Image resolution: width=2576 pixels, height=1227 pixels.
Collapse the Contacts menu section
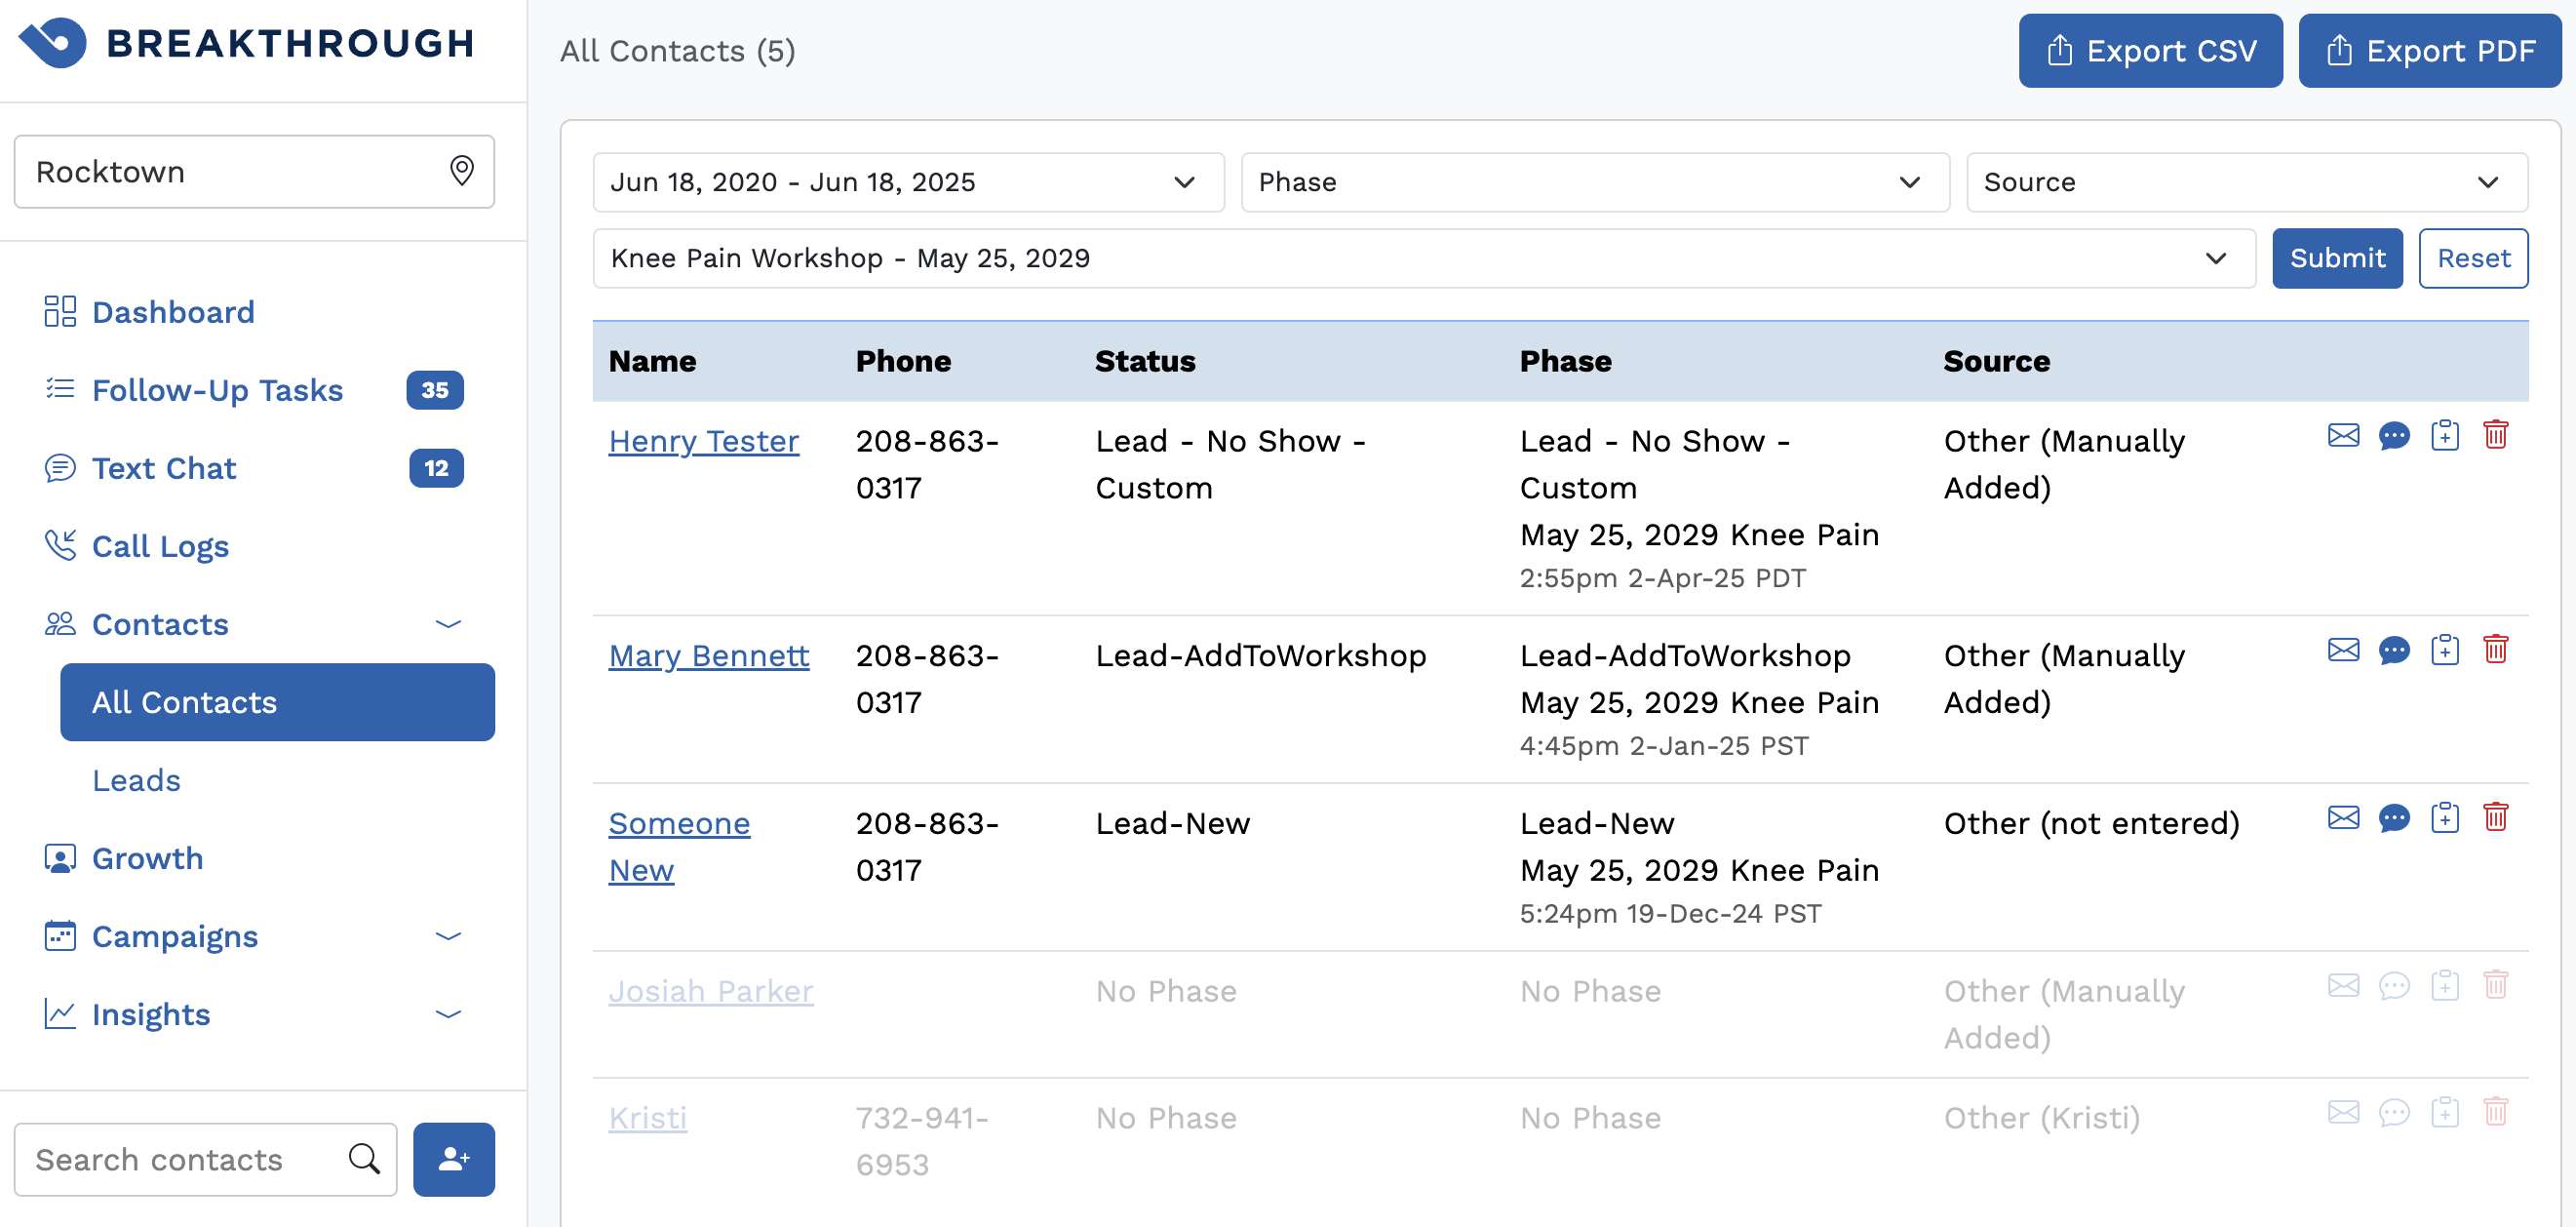pyautogui.click(x=448, y=624)
